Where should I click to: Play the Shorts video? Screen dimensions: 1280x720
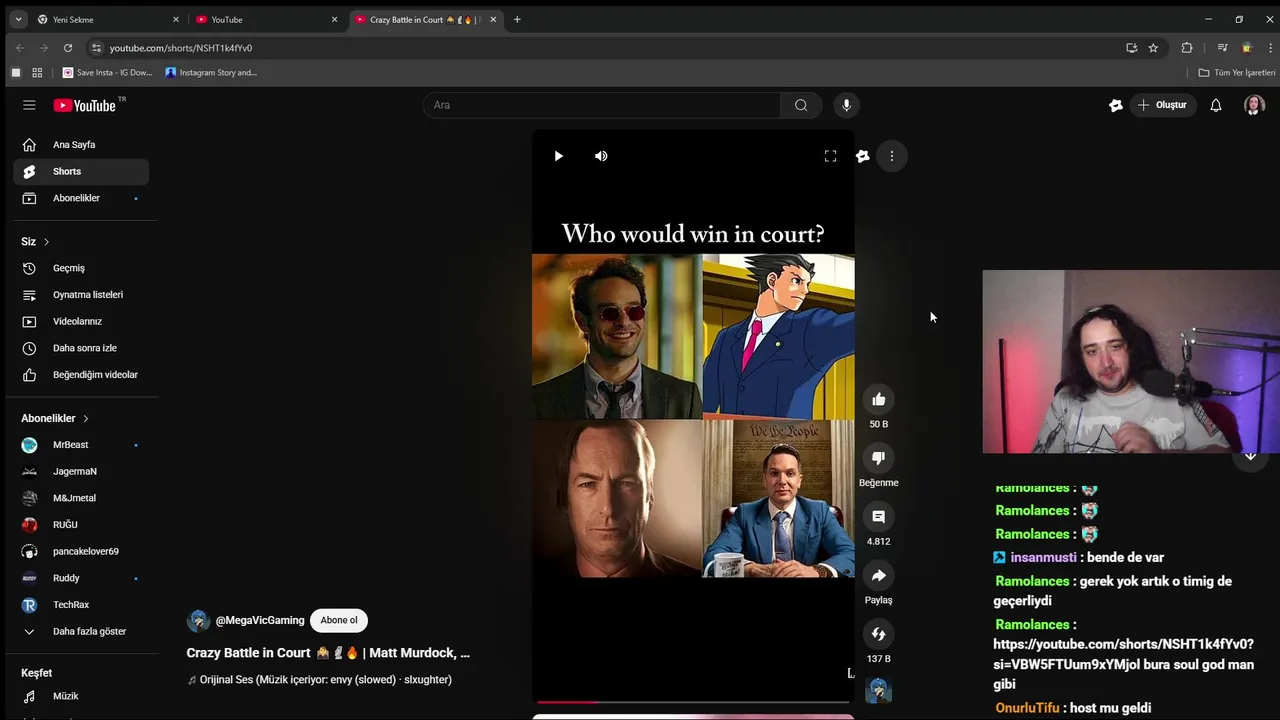point(558,156)
